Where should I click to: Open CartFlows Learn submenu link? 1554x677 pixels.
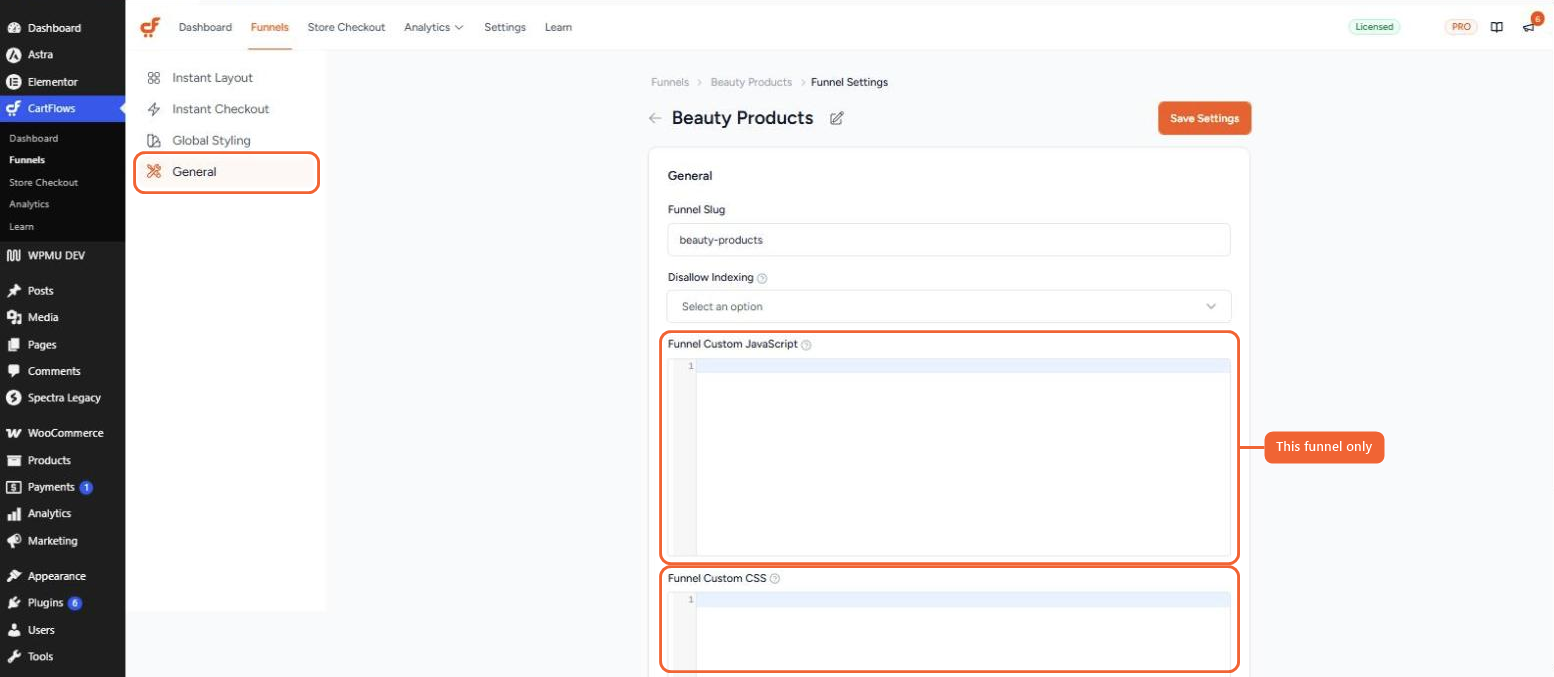tap(21, 226)
